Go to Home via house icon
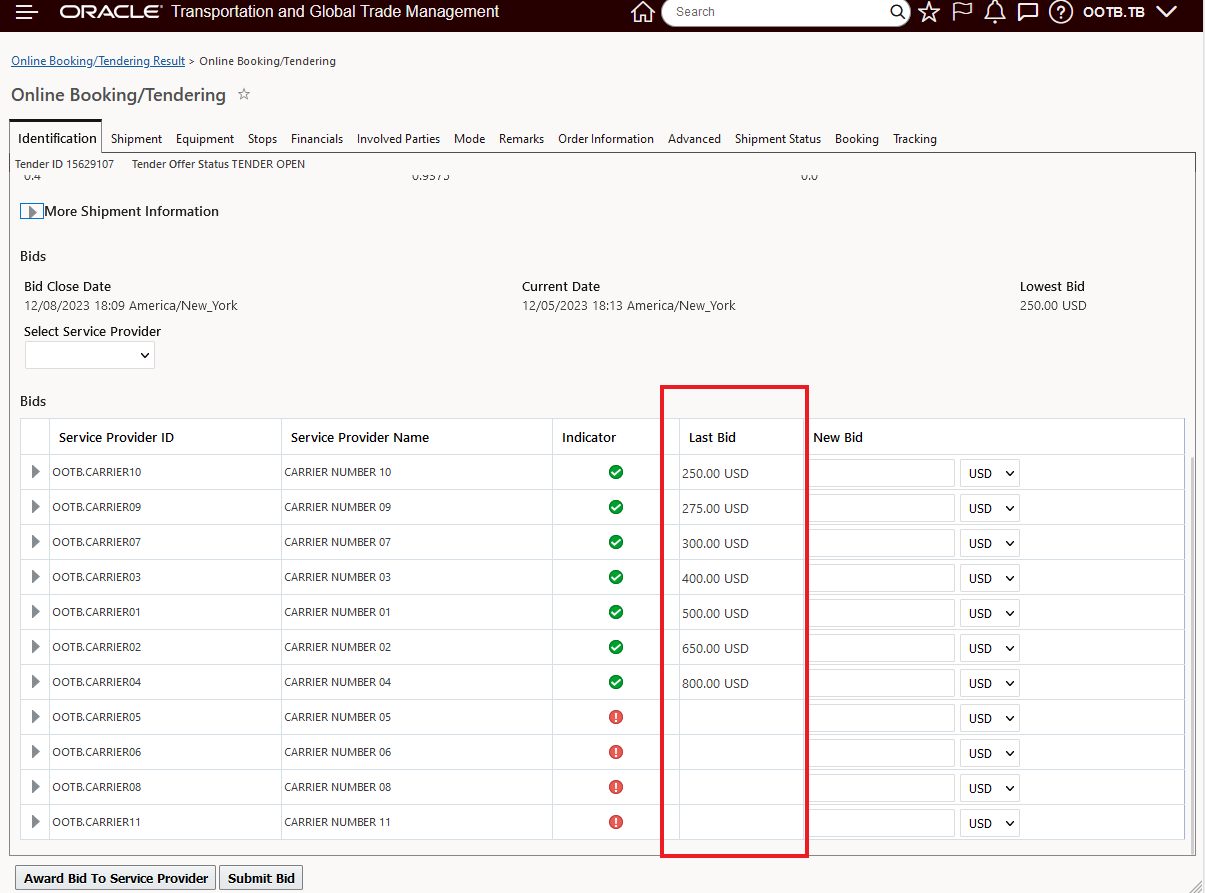The width and height of the screenshot is (1205, 893). tap(643, 12)
